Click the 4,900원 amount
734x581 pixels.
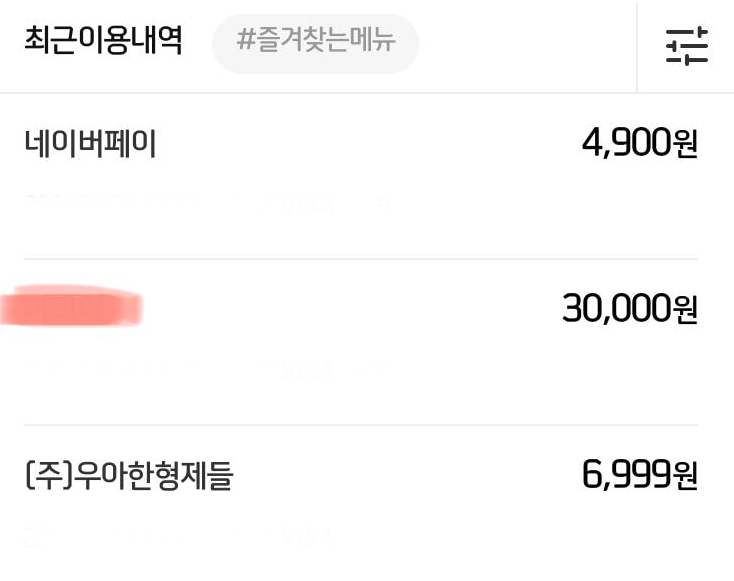click(x=640, y=143)
